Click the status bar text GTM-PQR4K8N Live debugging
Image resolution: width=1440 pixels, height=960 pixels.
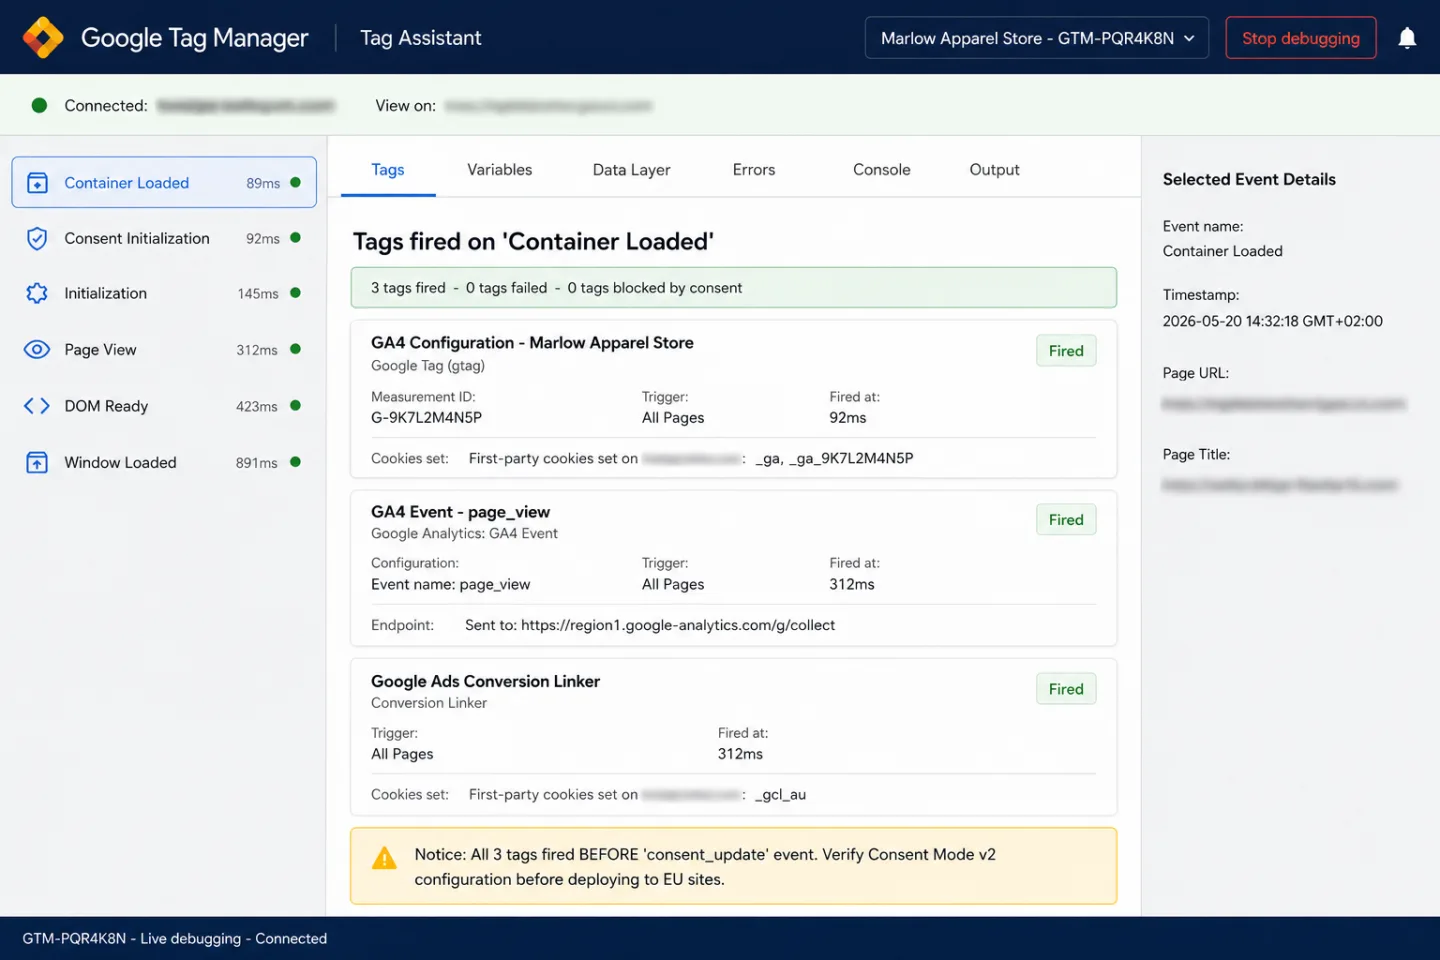(x=175, y=938)
